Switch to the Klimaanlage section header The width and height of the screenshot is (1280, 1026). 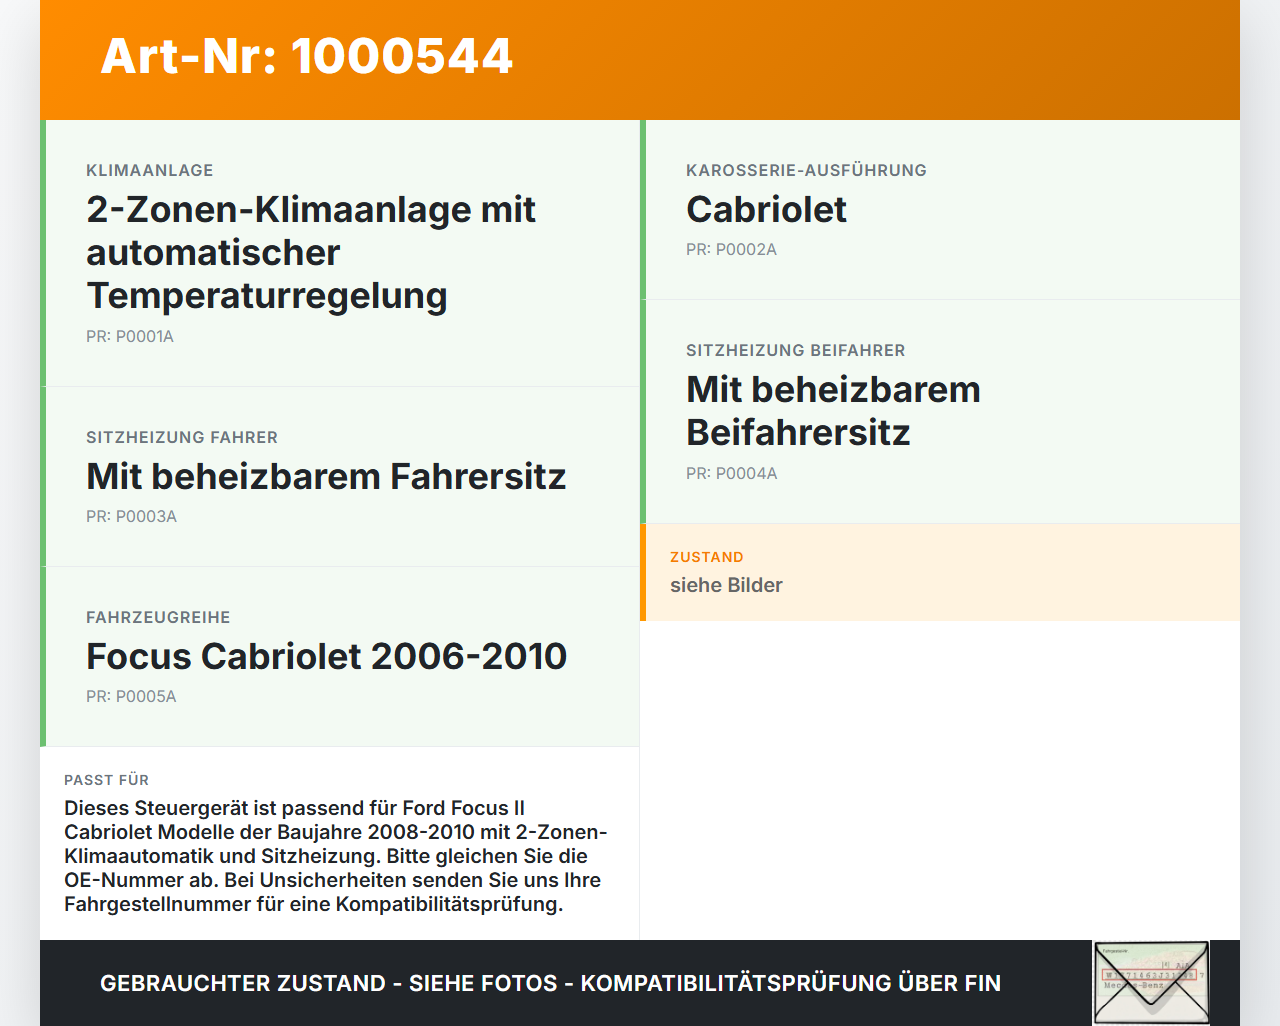[149, 170]
